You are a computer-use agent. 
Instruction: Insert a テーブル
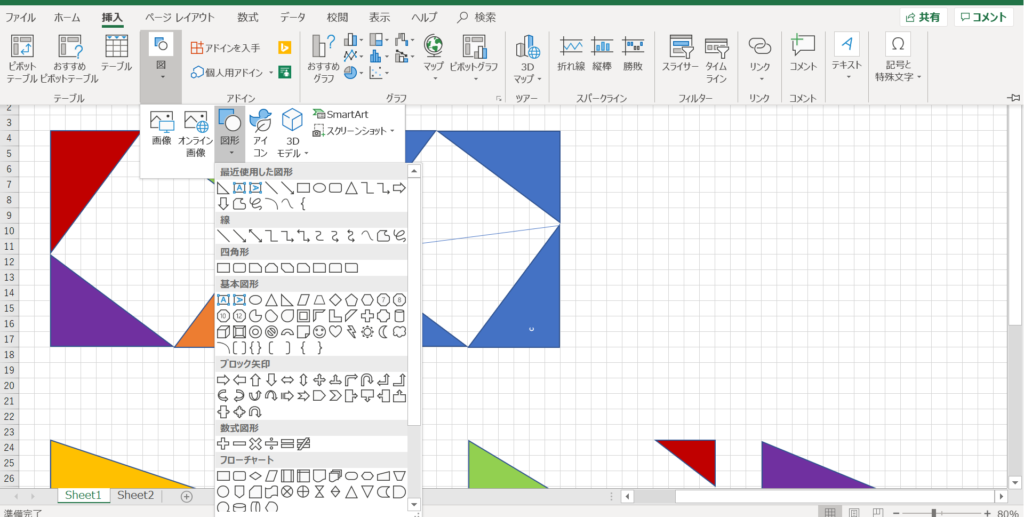(116, 54)
